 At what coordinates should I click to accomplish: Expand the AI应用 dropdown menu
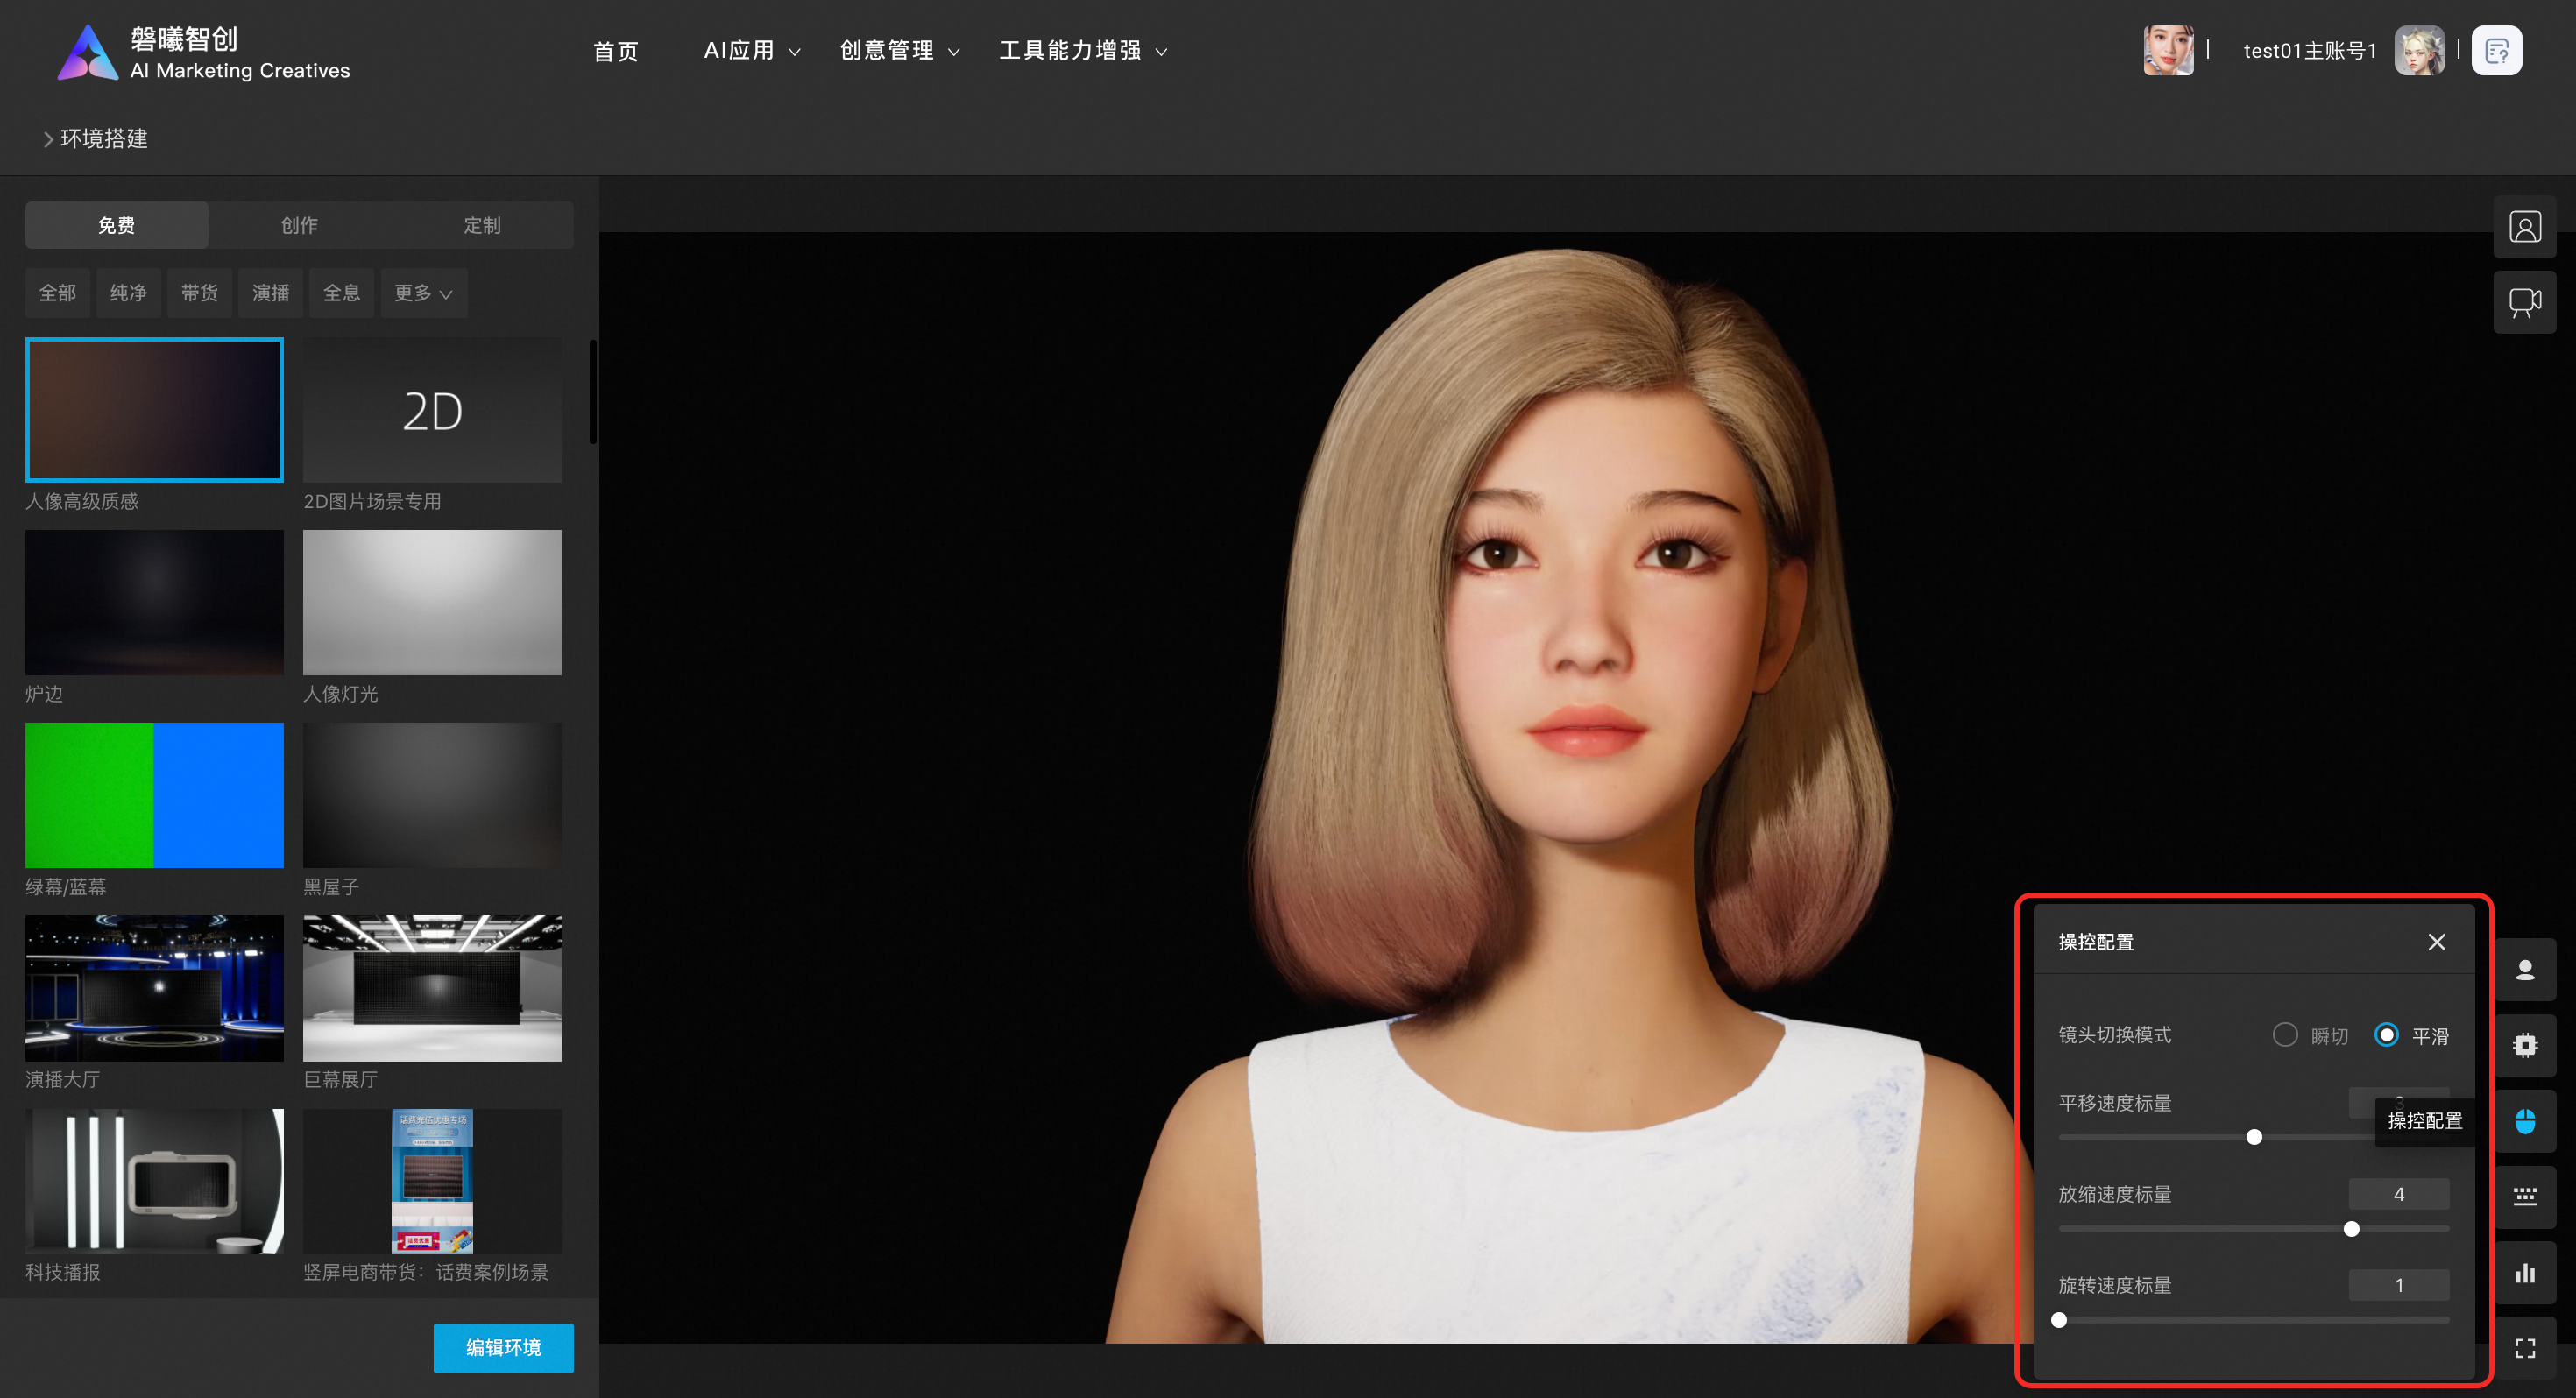752,51
